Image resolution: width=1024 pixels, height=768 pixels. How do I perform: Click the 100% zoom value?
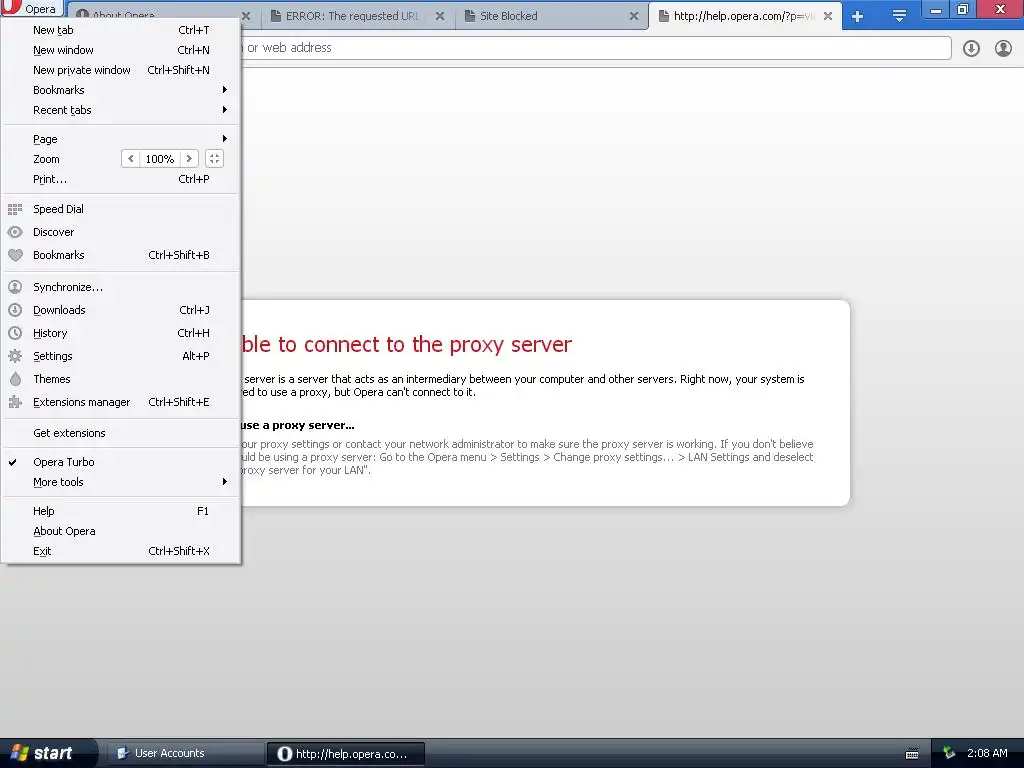159,159
